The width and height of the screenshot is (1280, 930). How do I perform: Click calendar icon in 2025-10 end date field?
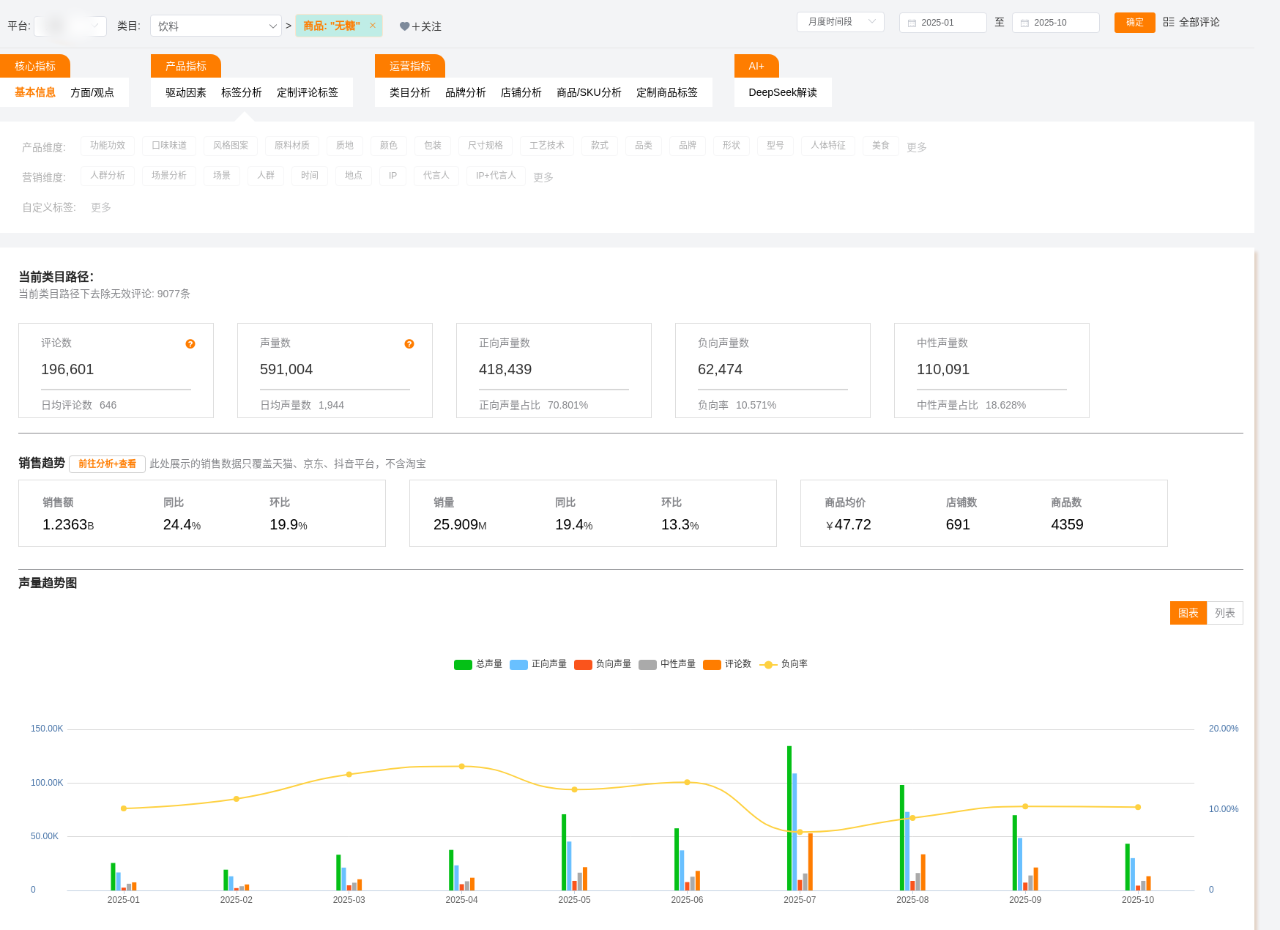(x=1025, y=23)
